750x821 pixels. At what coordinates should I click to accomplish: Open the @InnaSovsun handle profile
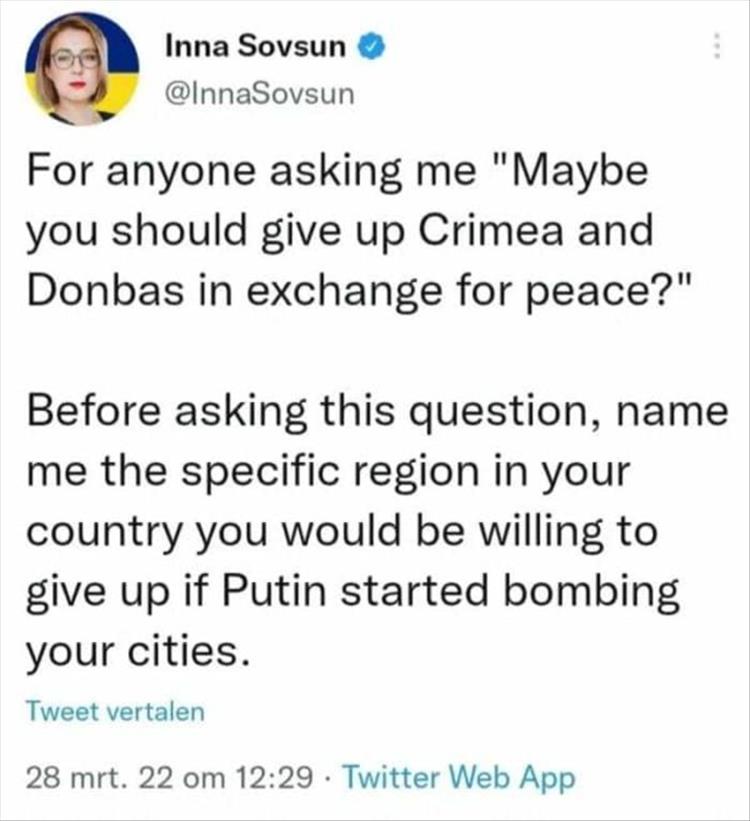coord(260,94)
